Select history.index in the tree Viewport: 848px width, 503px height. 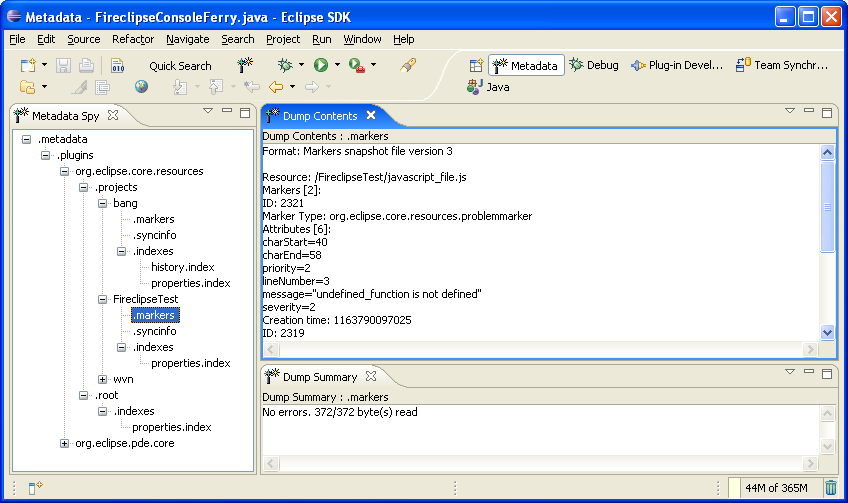coord(183,267)
